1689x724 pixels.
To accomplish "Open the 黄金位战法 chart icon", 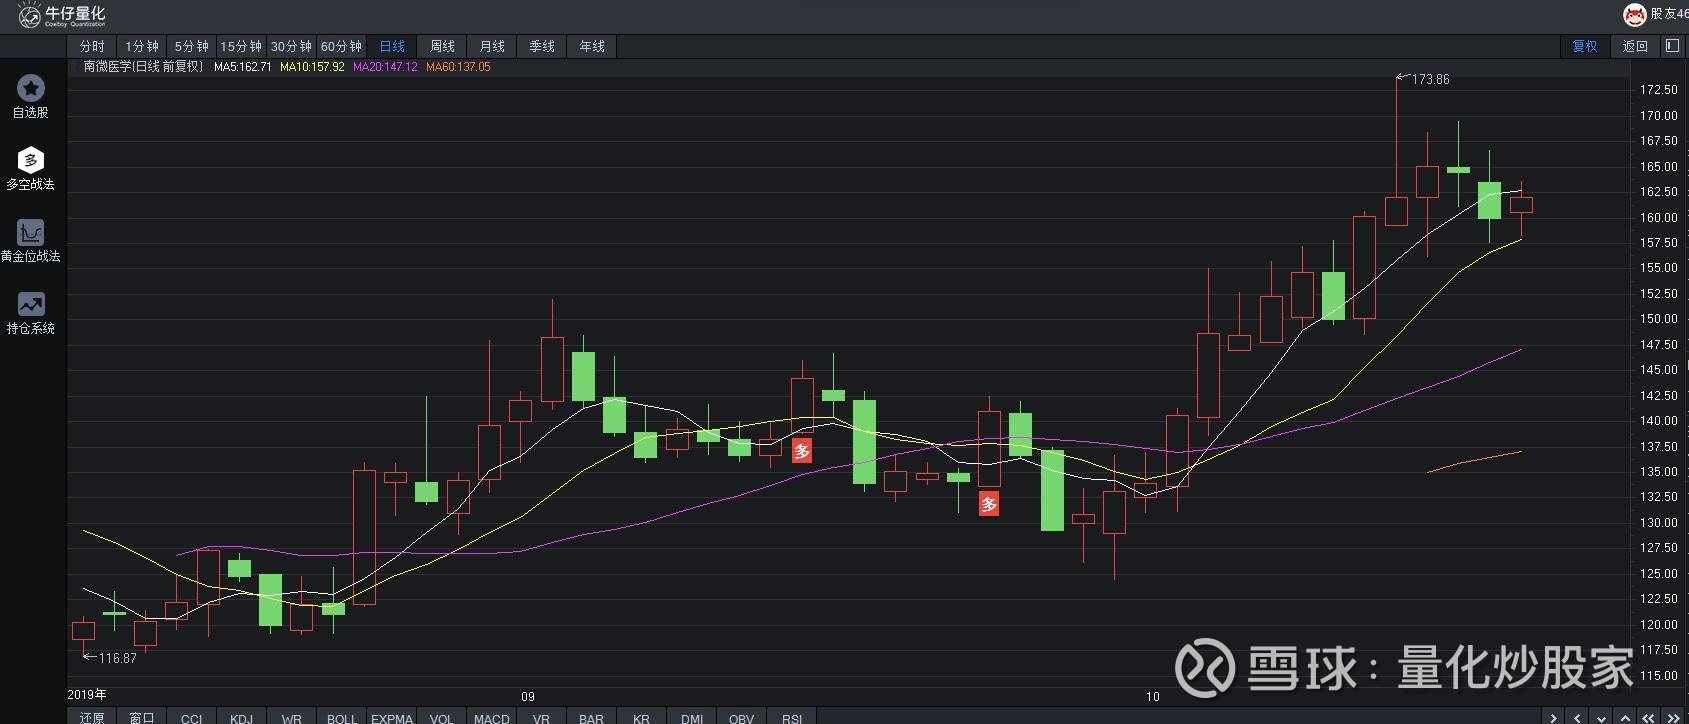I will [x=31, y=232].
